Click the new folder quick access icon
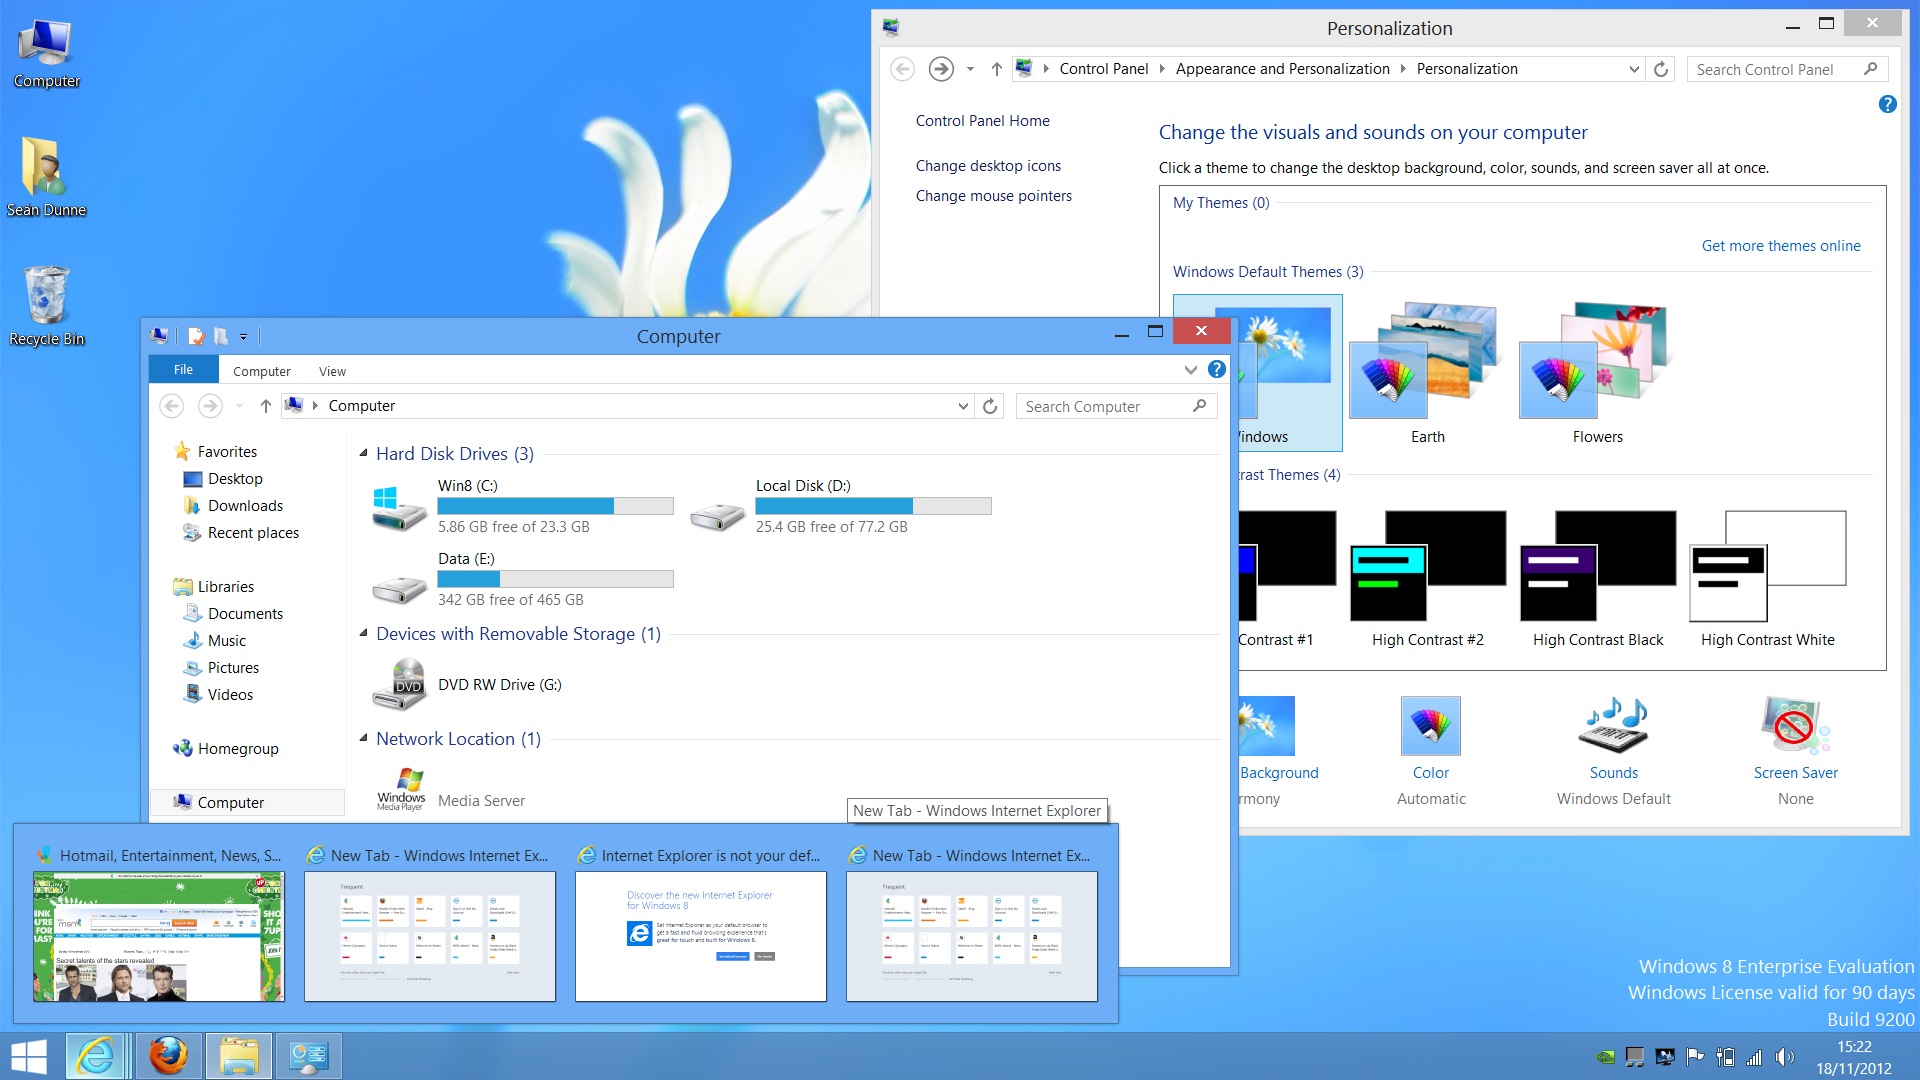The image size is (1920, 1080). [221, 337]
